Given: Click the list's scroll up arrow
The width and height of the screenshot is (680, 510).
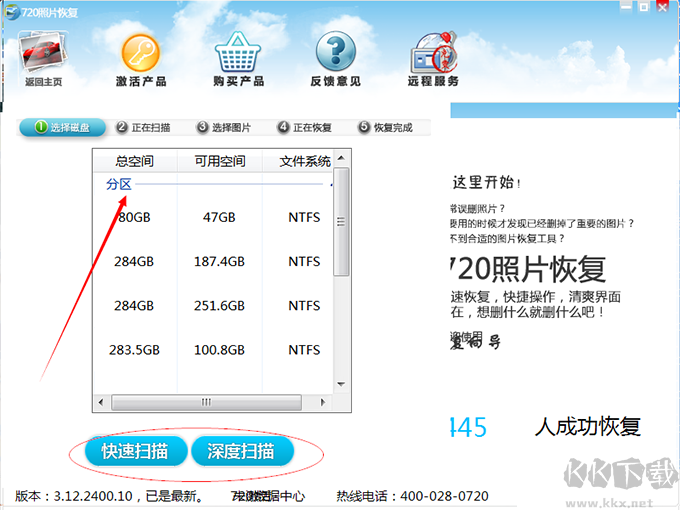Looking at the screenshot, I should pyautogui.click(x=341, y=158).
